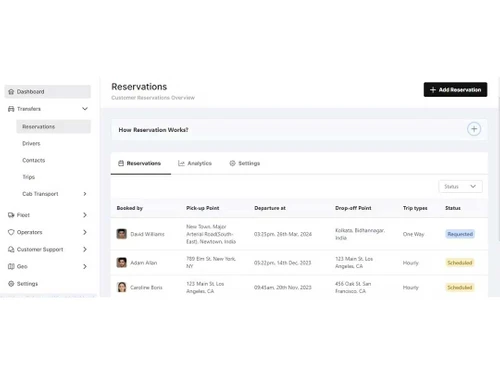Click the Trip types column header

pos(415,208)
